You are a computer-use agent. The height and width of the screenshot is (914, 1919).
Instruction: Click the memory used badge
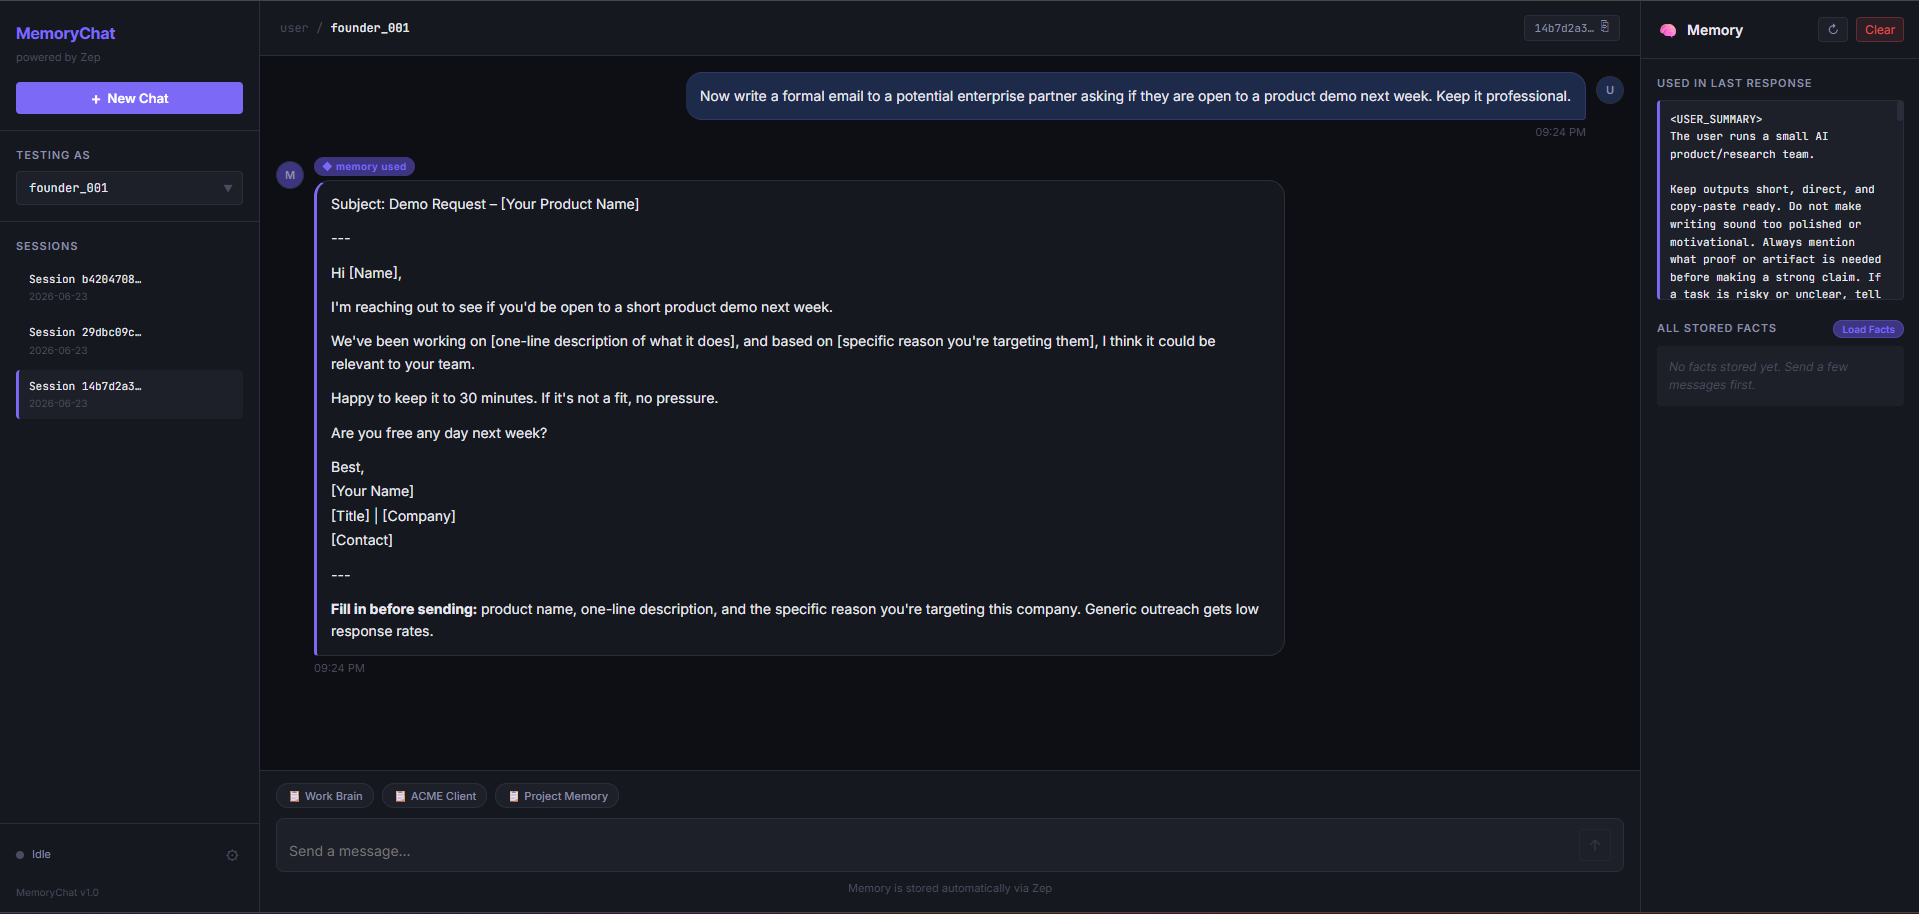[x=364, y=167]
